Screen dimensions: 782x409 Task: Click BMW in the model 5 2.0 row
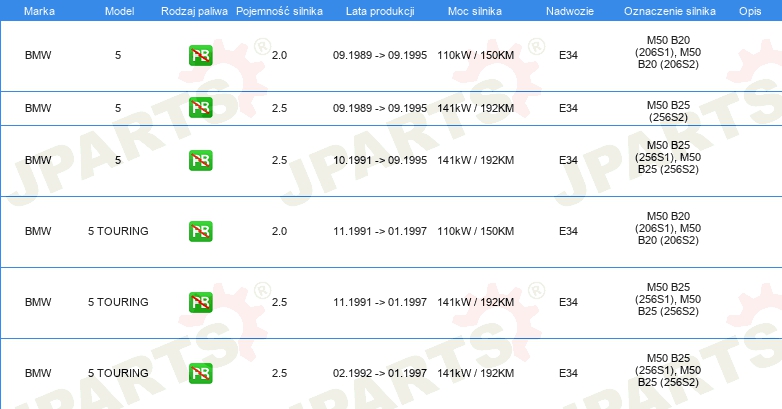point(38,55)
